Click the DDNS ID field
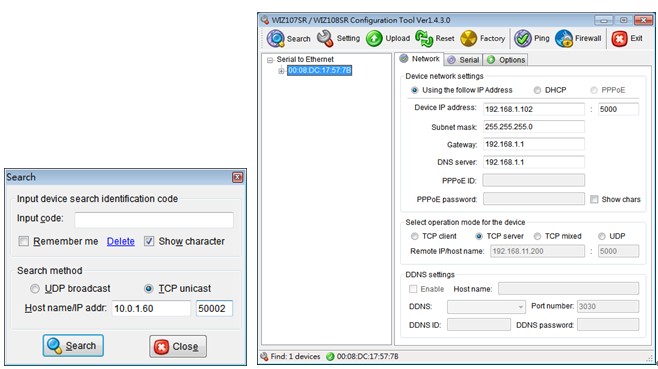 pos(479,325)
